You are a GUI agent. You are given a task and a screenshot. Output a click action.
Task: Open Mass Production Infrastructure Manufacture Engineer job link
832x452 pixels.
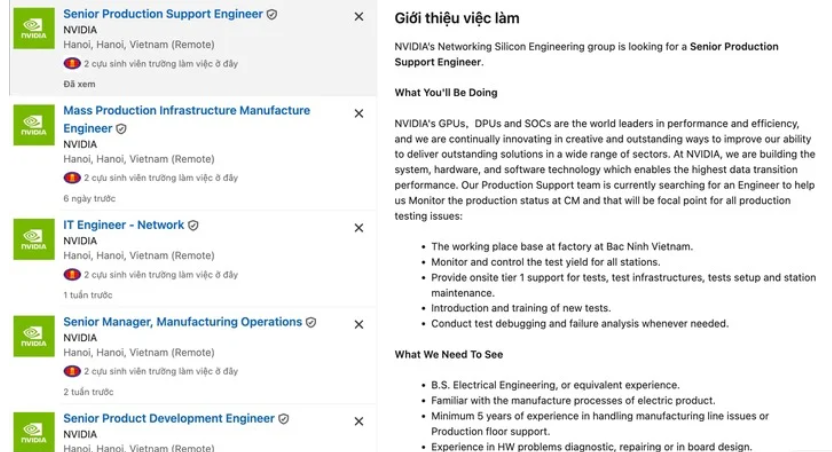187,119
